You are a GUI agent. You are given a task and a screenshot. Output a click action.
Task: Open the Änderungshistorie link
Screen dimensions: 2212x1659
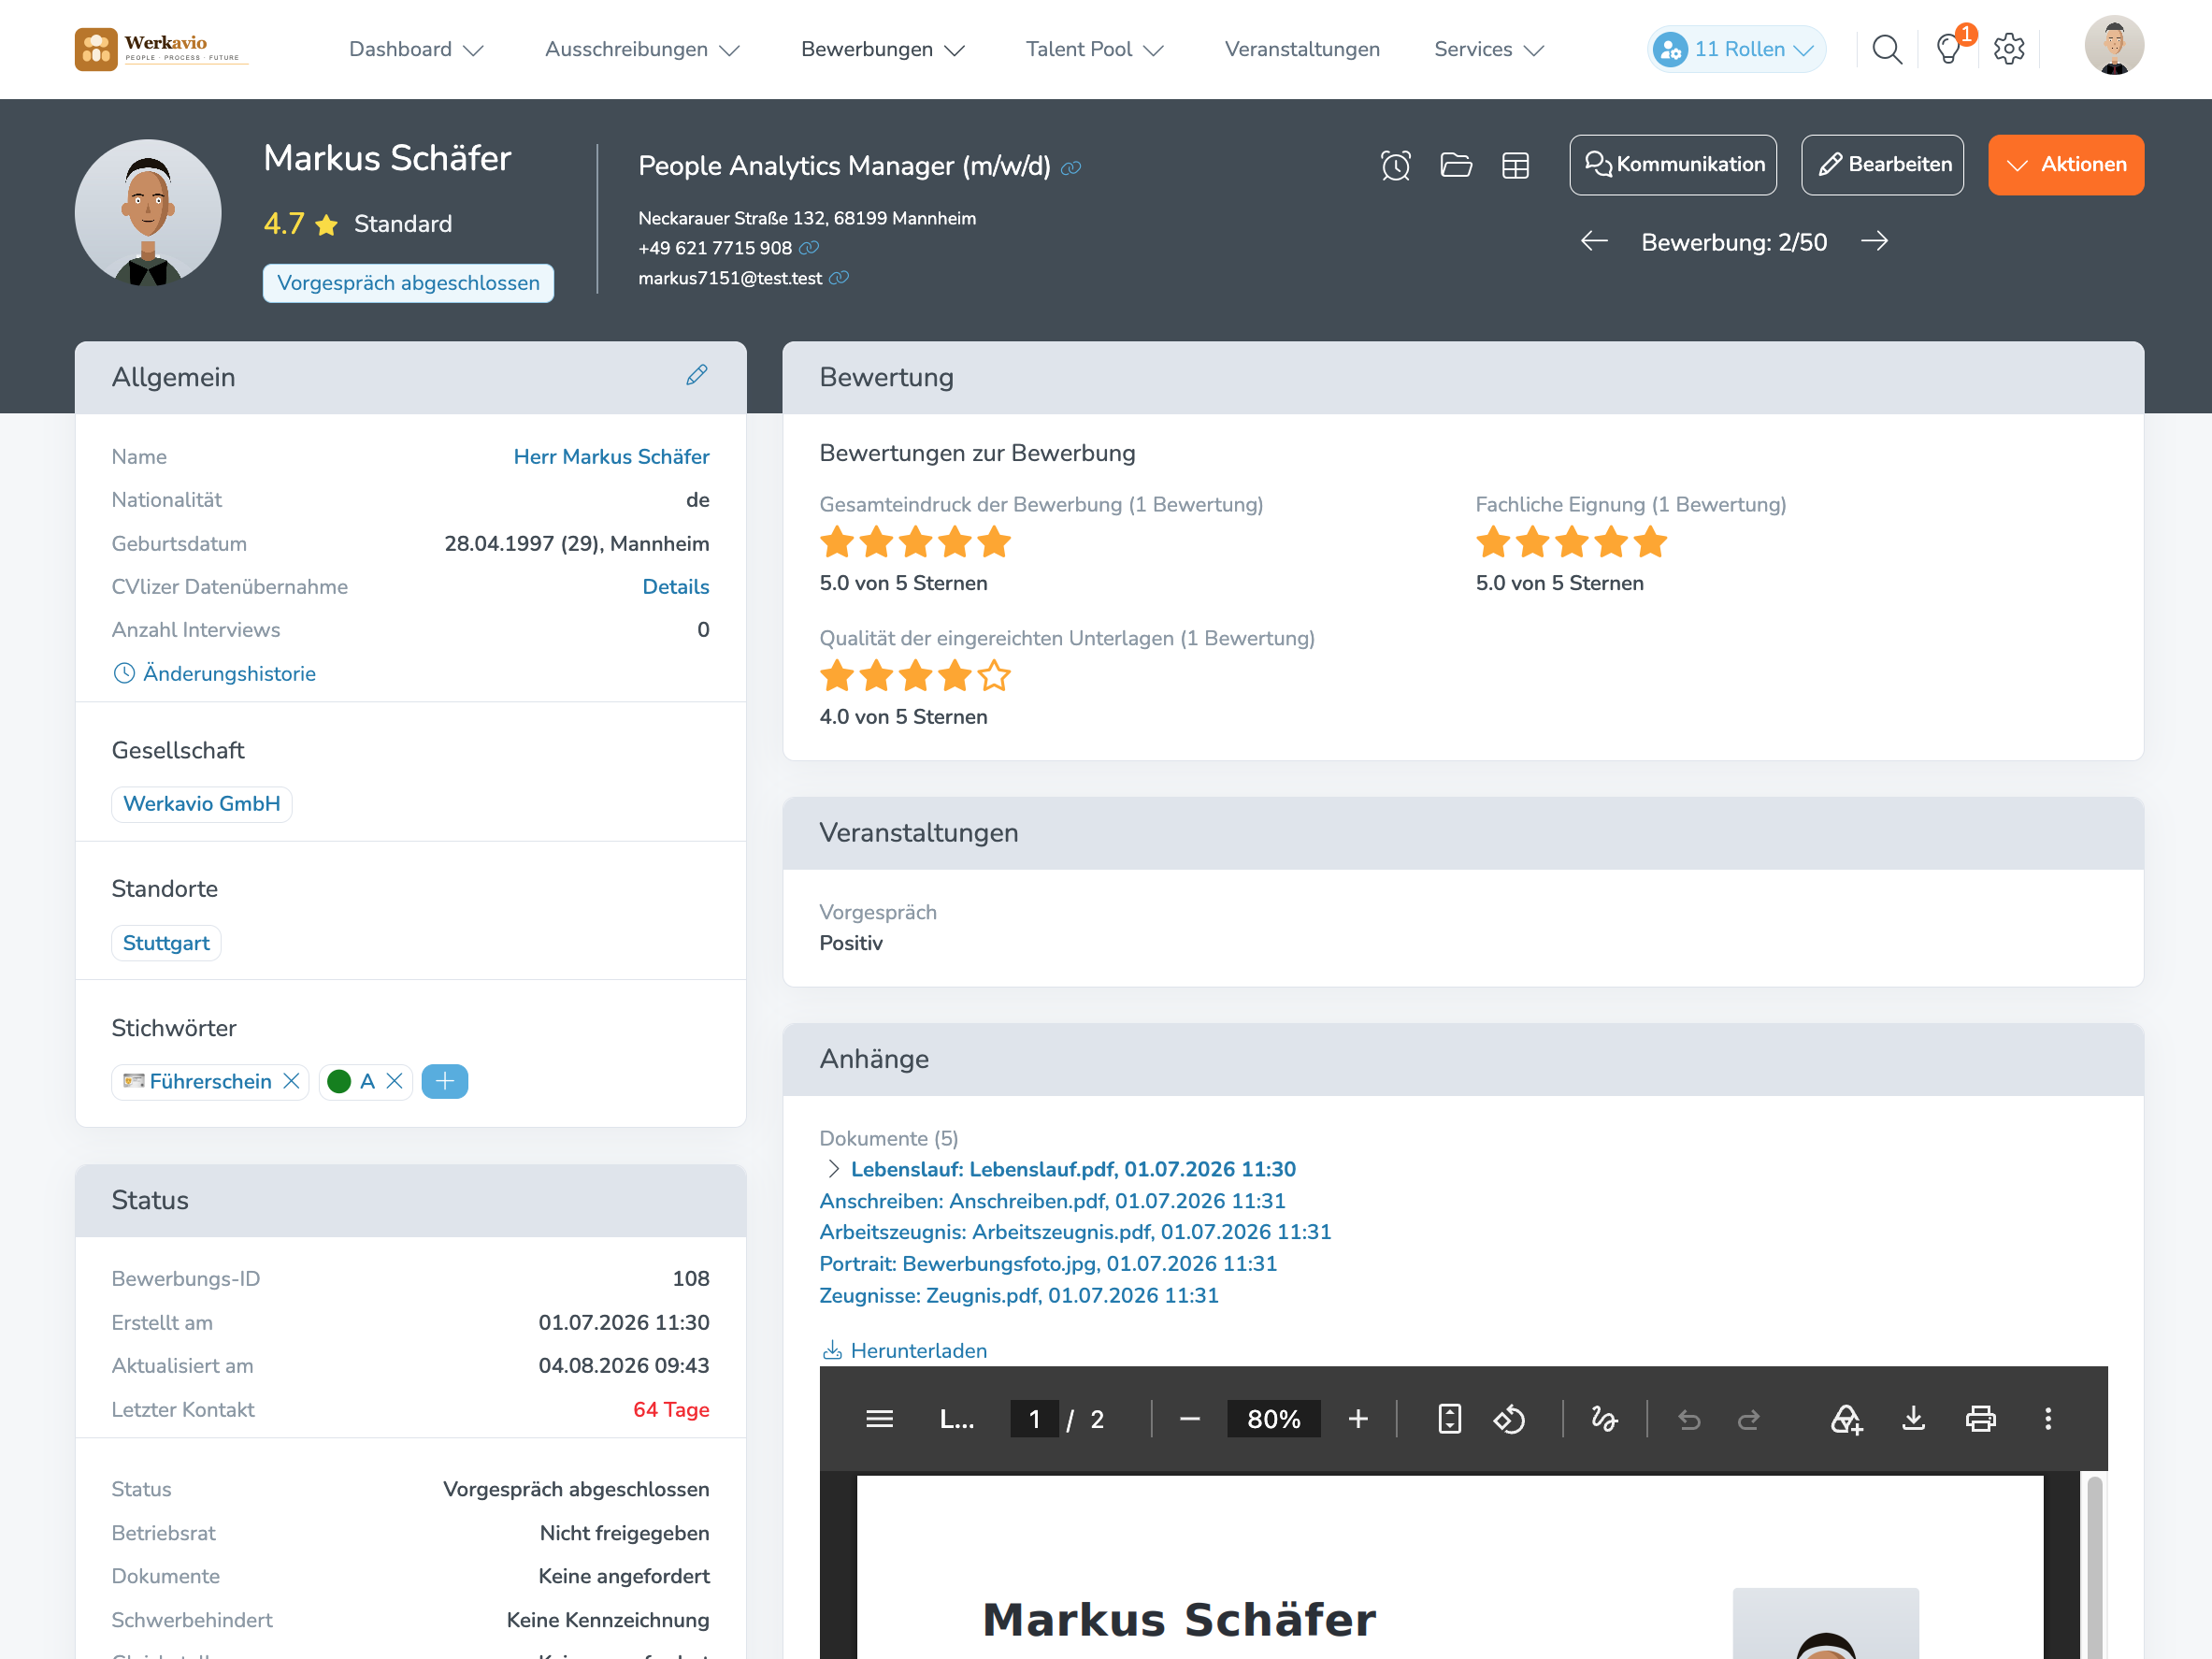[214, 673]
